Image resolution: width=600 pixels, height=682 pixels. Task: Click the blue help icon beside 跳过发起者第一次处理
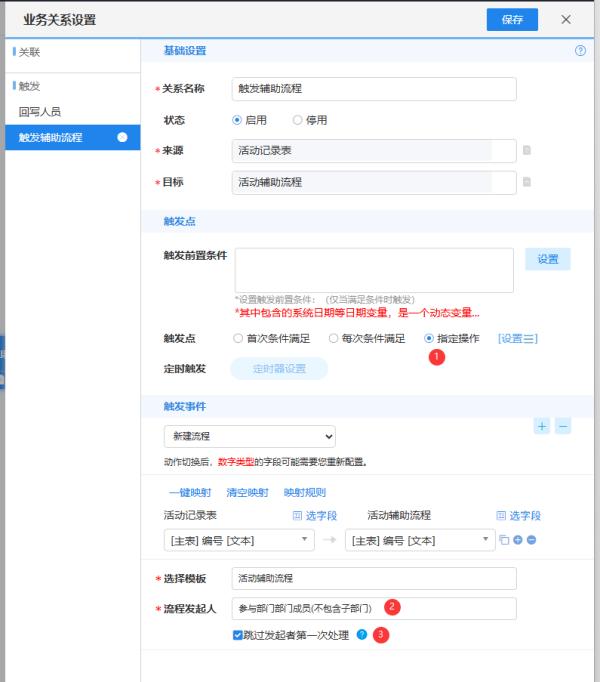tap(361, 634)
